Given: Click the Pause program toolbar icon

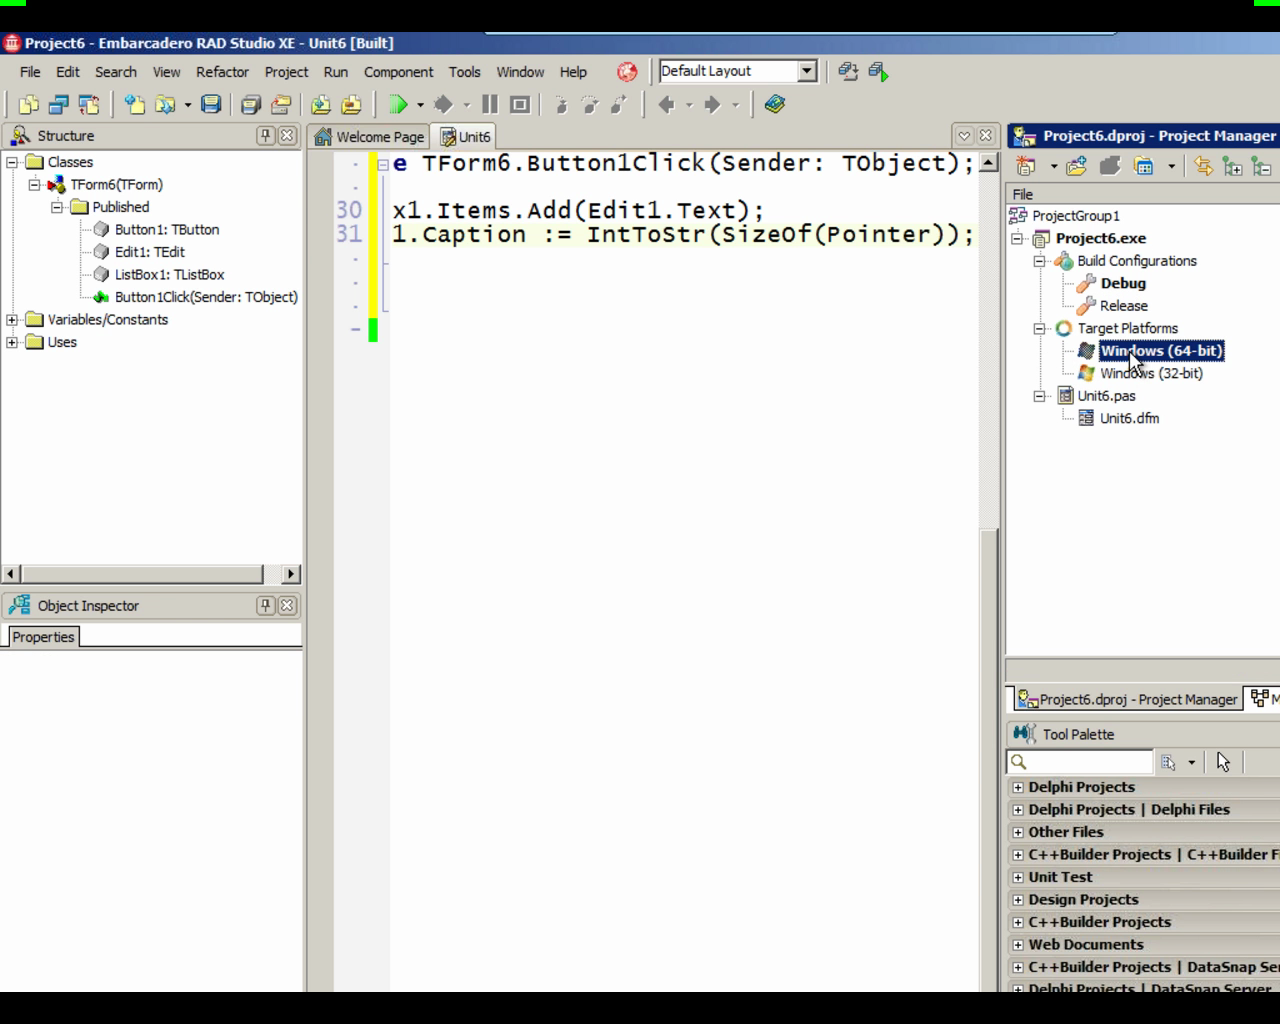Looking at the screenshot, I should pyautogui.click(x=490, y=104).
